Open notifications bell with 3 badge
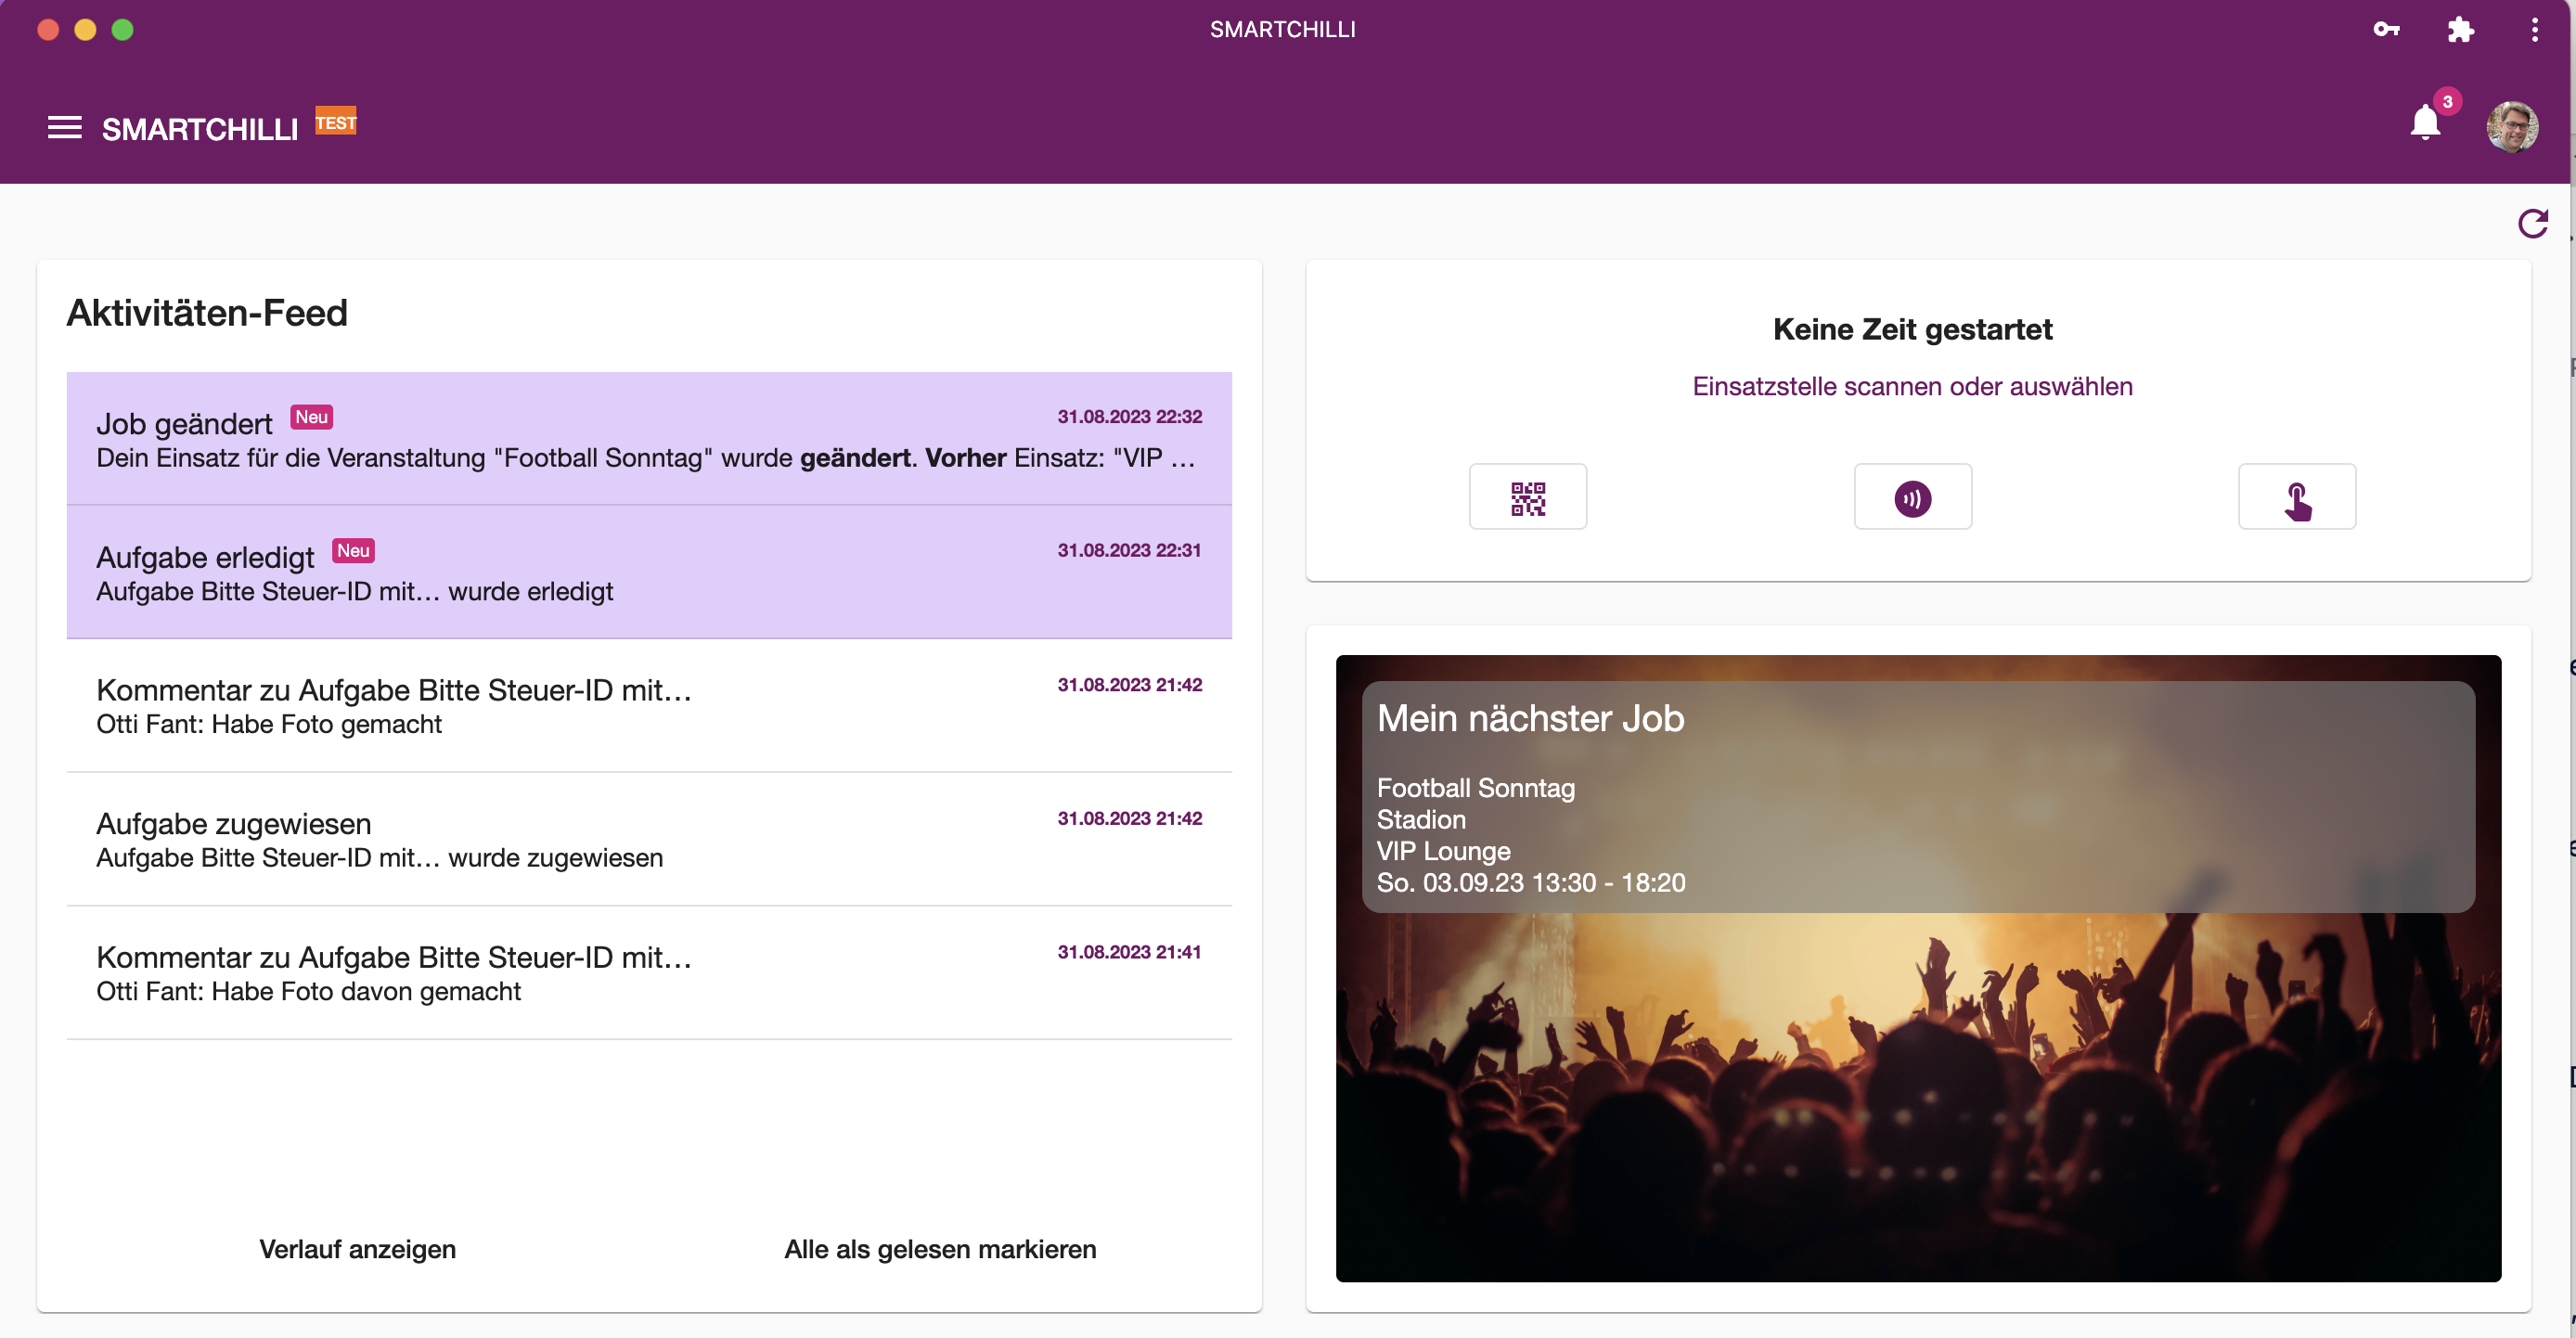 tap(2426, 122)
